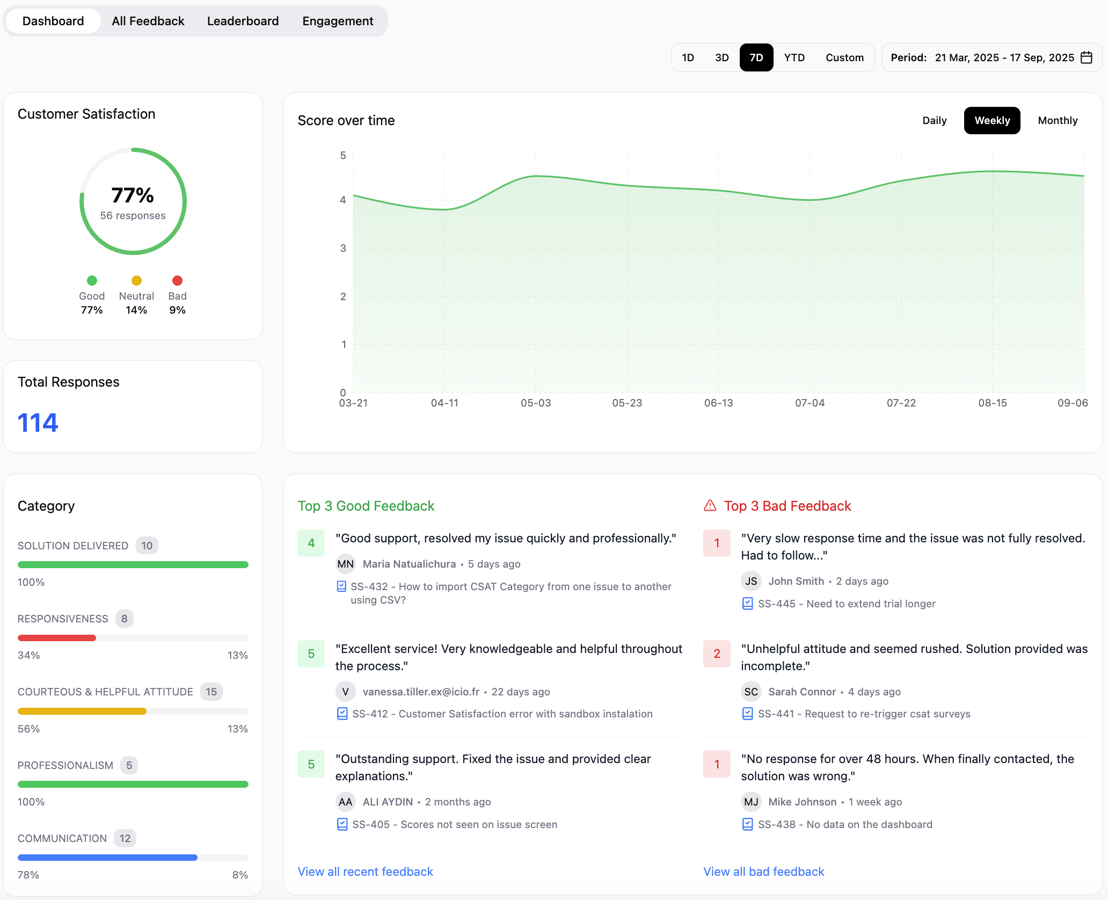Click the 05-03 date label on chart axis
This screenshot has height=900, width=1108.
pyautogui.click(x=536, y=403)
